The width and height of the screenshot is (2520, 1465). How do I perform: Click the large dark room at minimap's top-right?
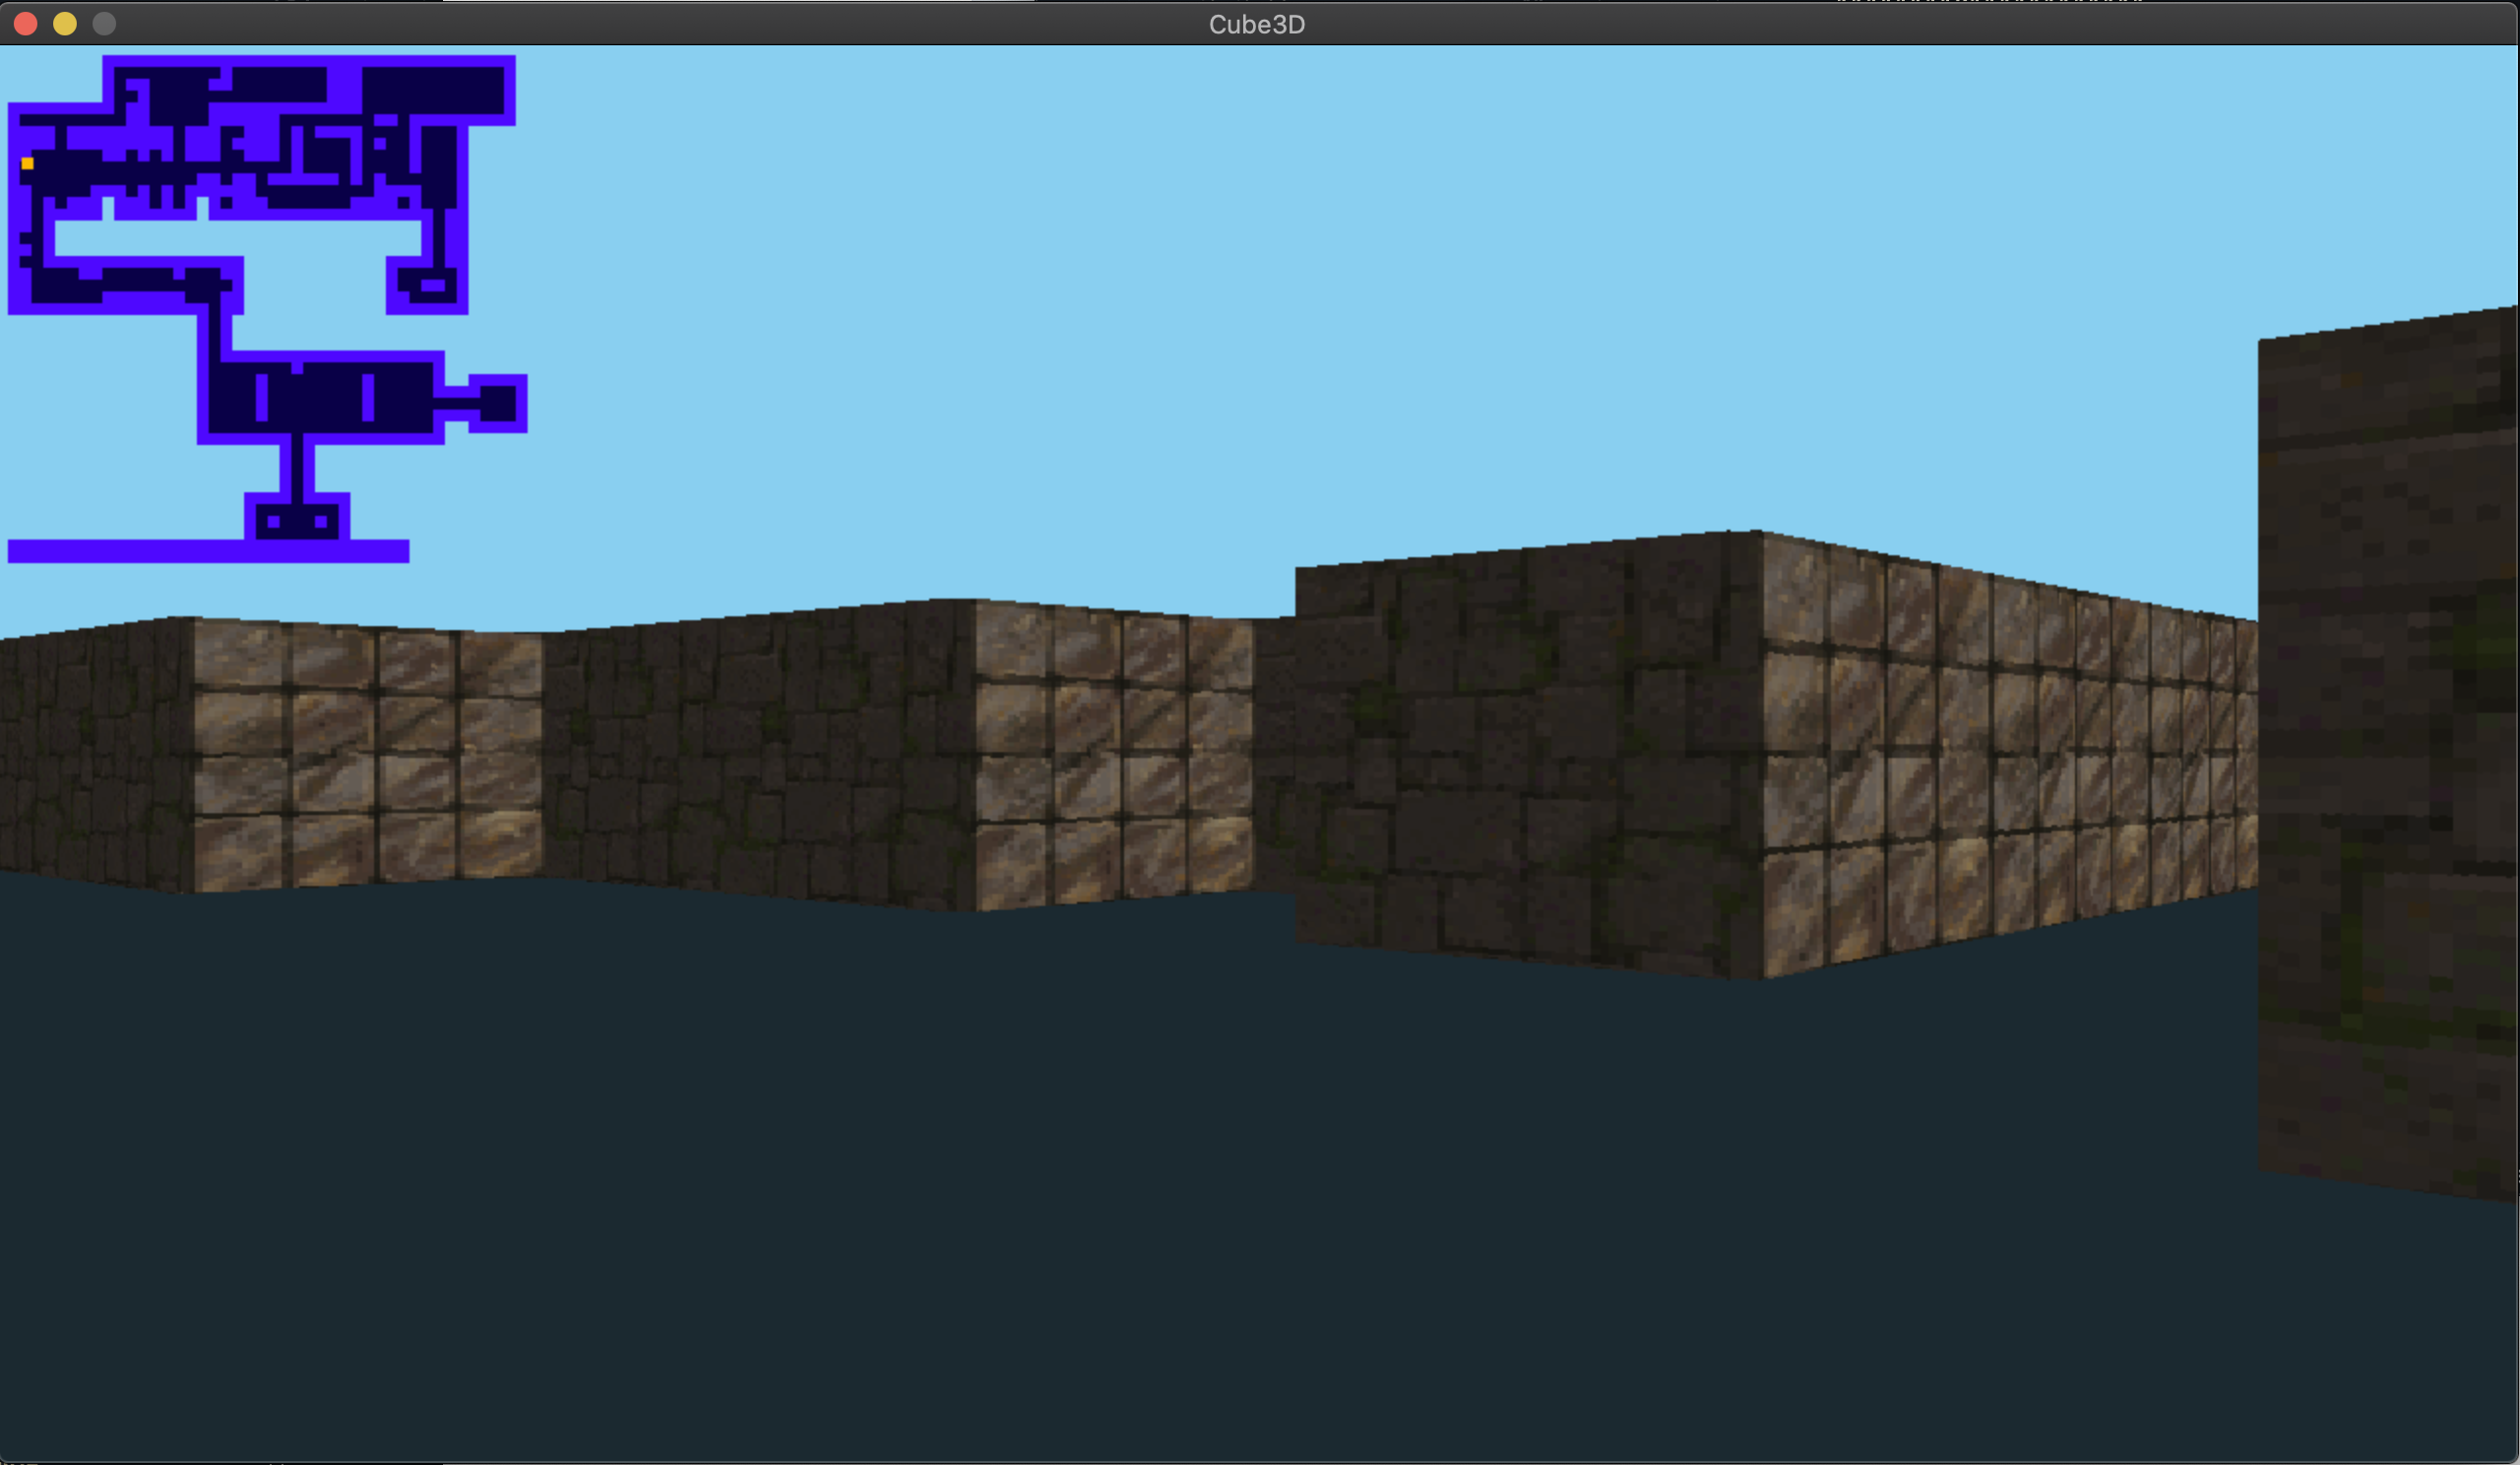click(x=432, y=91)
